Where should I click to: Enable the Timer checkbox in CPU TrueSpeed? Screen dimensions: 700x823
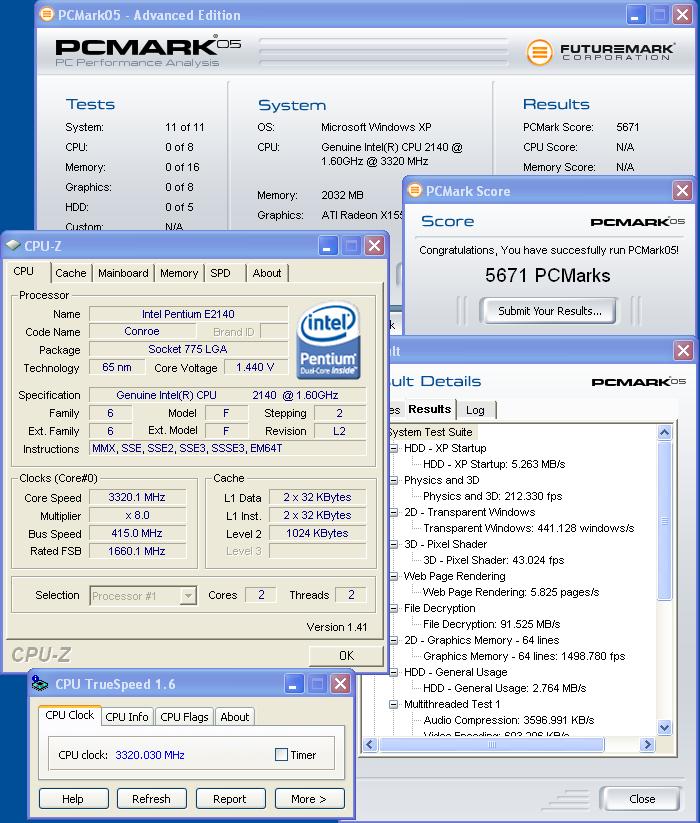281,754
